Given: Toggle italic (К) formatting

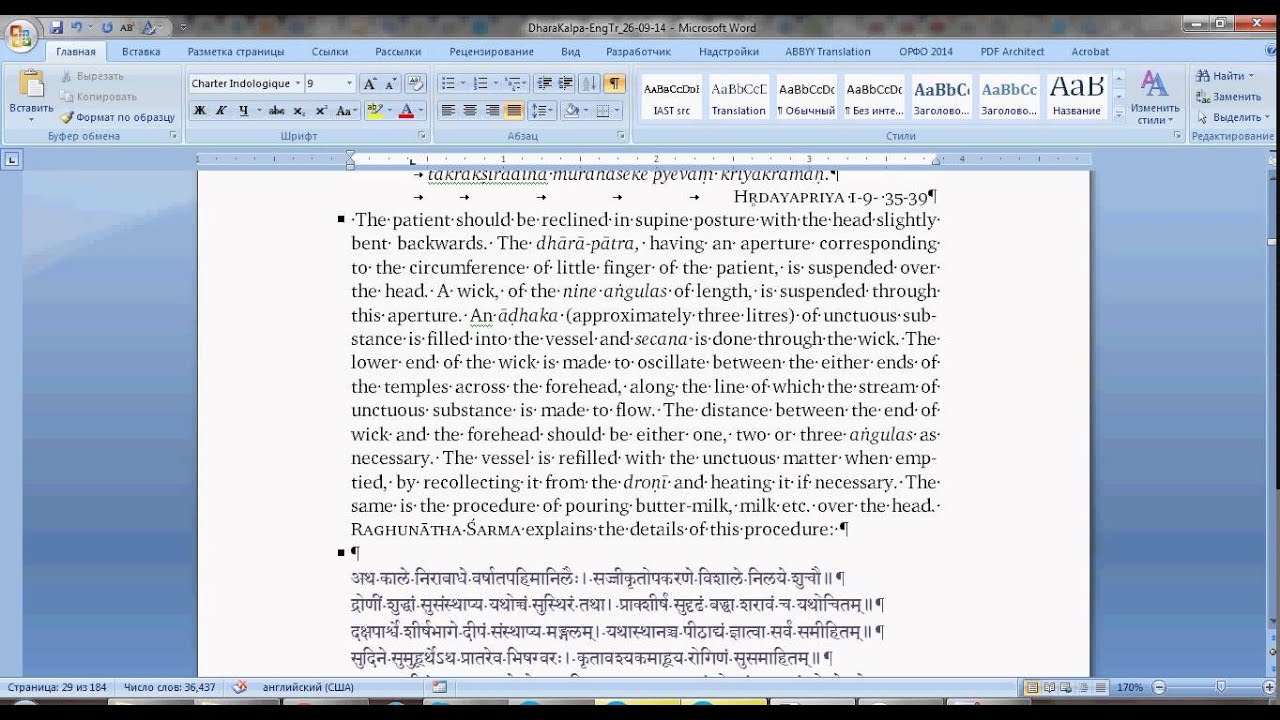Looking at the screenshot, I should 222,111.
